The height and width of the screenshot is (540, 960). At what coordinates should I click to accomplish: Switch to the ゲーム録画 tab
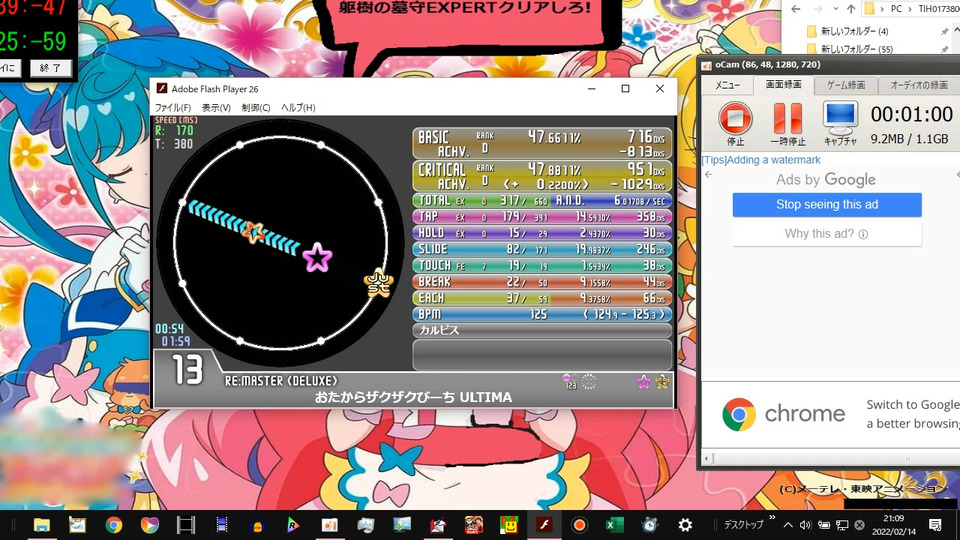(846, 85)
